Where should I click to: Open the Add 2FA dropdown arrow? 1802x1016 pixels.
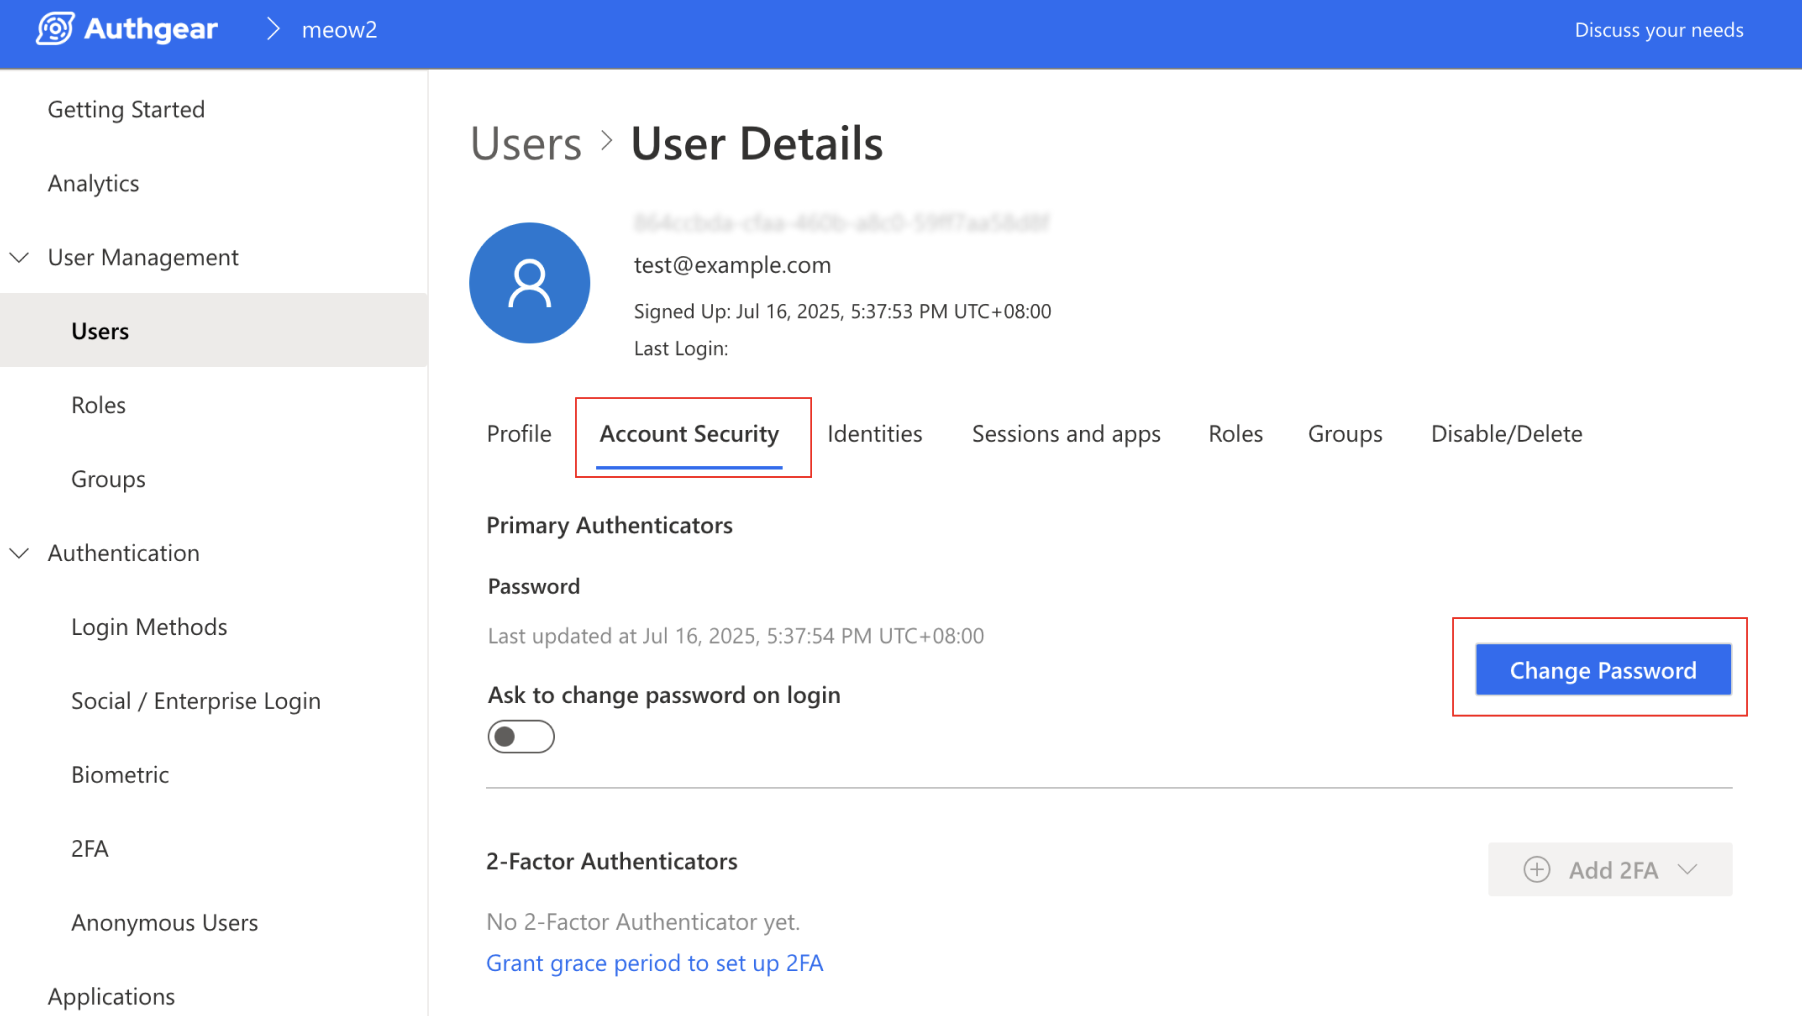(1689, 870)
